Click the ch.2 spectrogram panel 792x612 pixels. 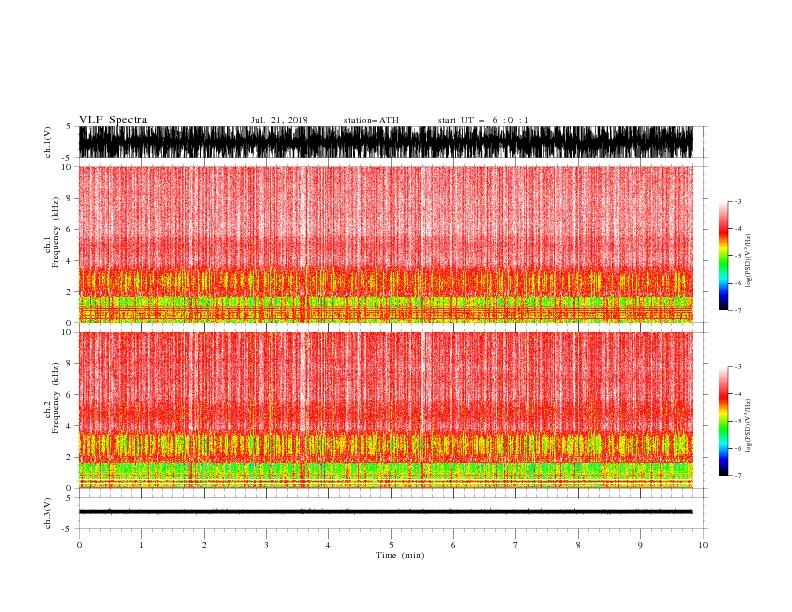point(386,410)
